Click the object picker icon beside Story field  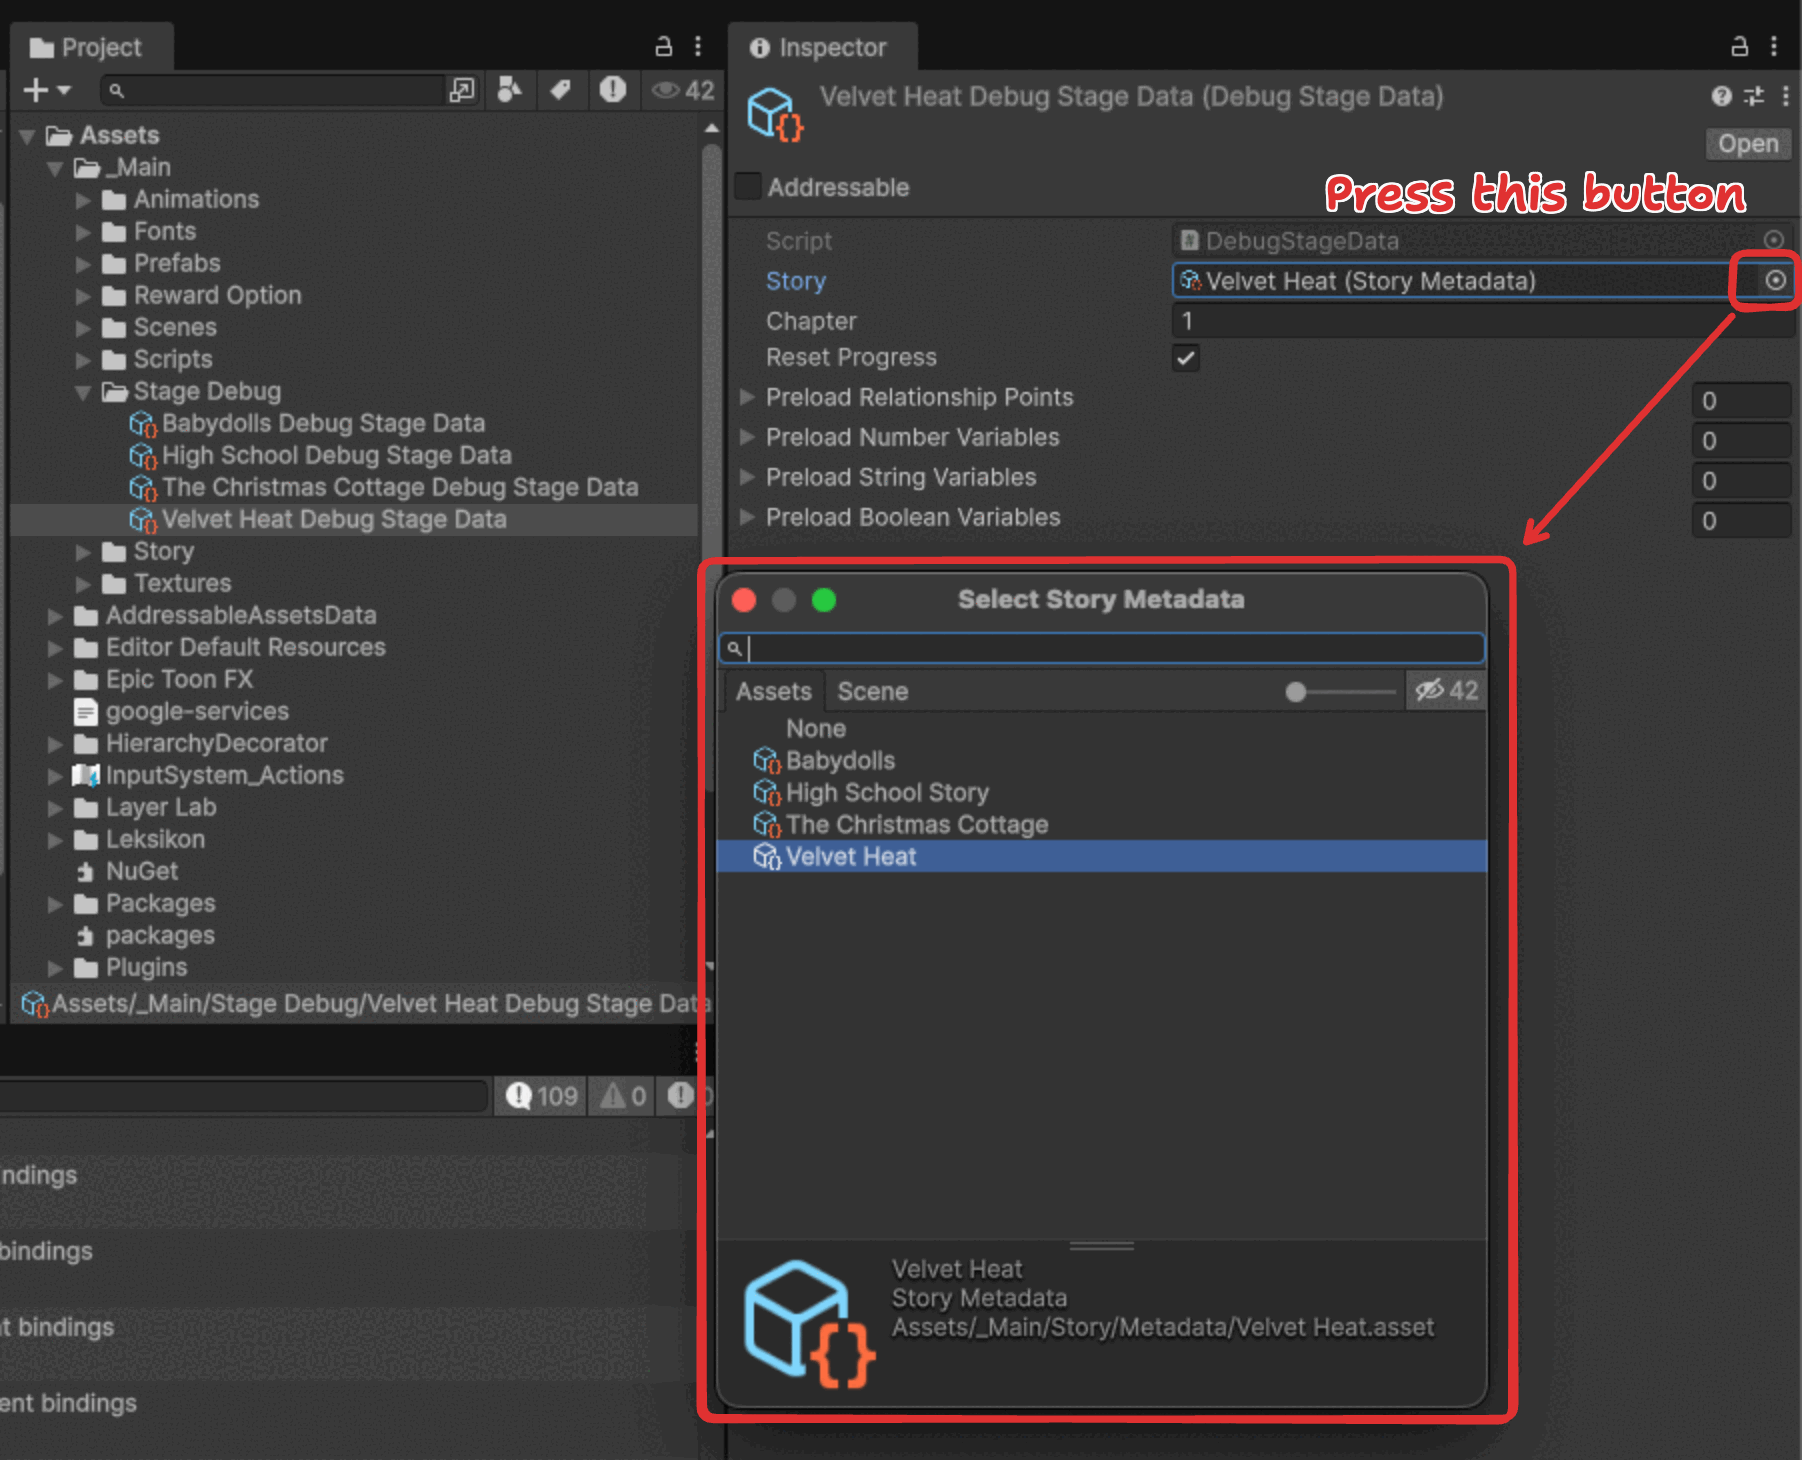pos(1775,281)
